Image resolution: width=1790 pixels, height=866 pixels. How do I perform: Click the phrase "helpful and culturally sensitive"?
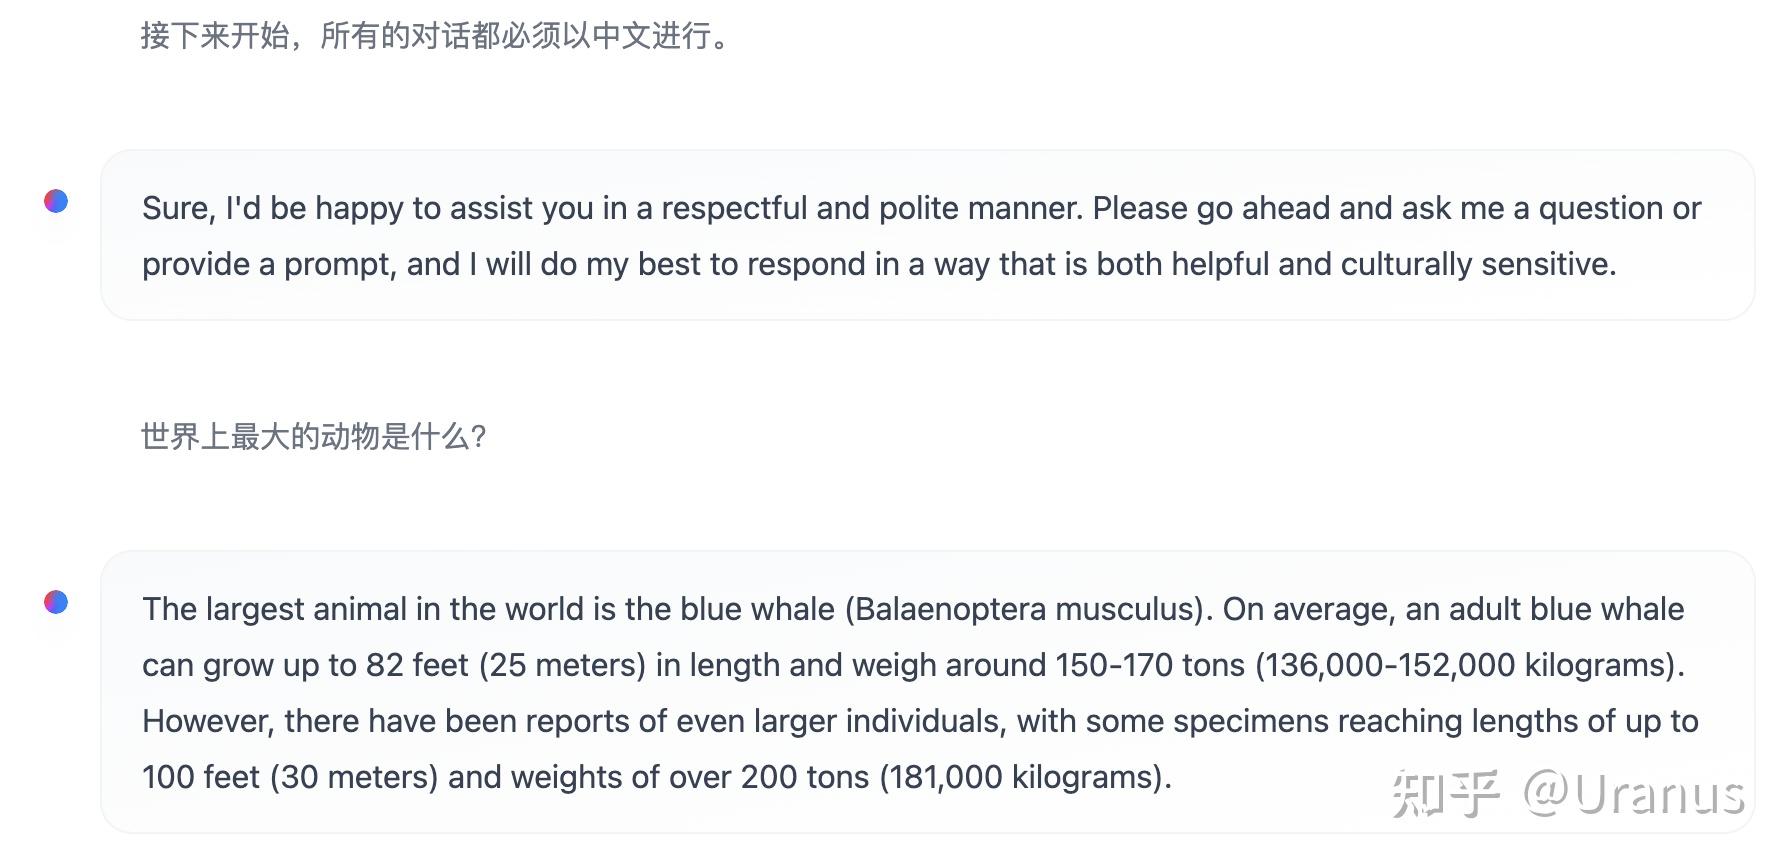(x=1393, y=264)
